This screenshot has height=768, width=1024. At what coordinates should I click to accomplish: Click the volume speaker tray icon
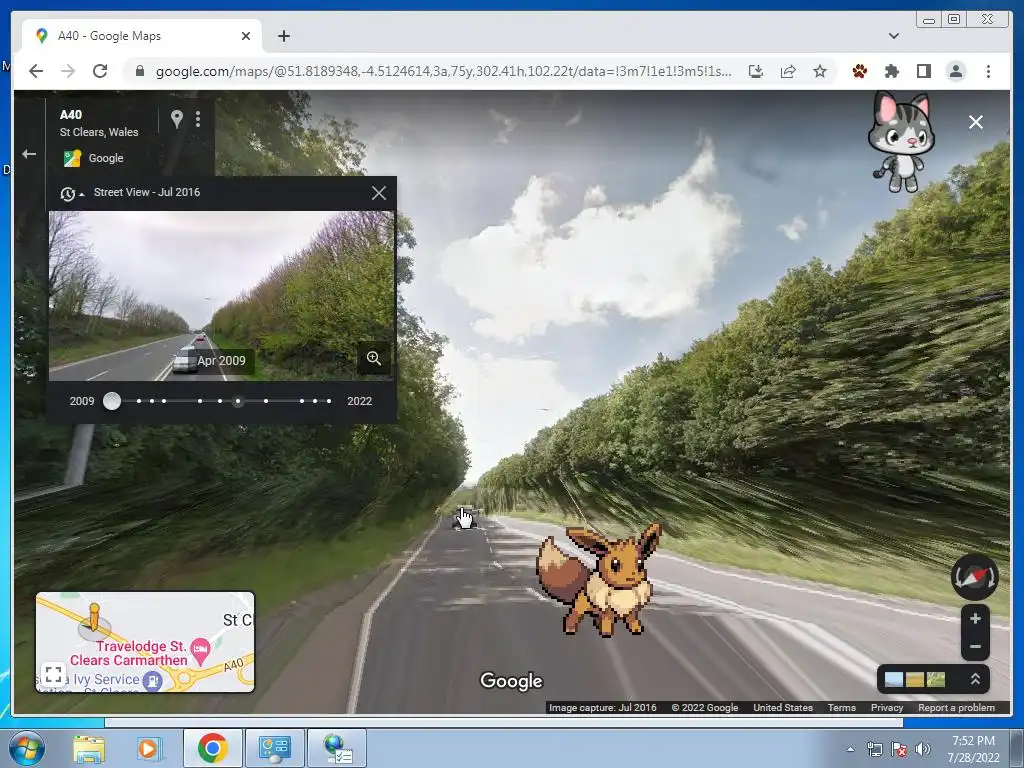pos(923,749)
